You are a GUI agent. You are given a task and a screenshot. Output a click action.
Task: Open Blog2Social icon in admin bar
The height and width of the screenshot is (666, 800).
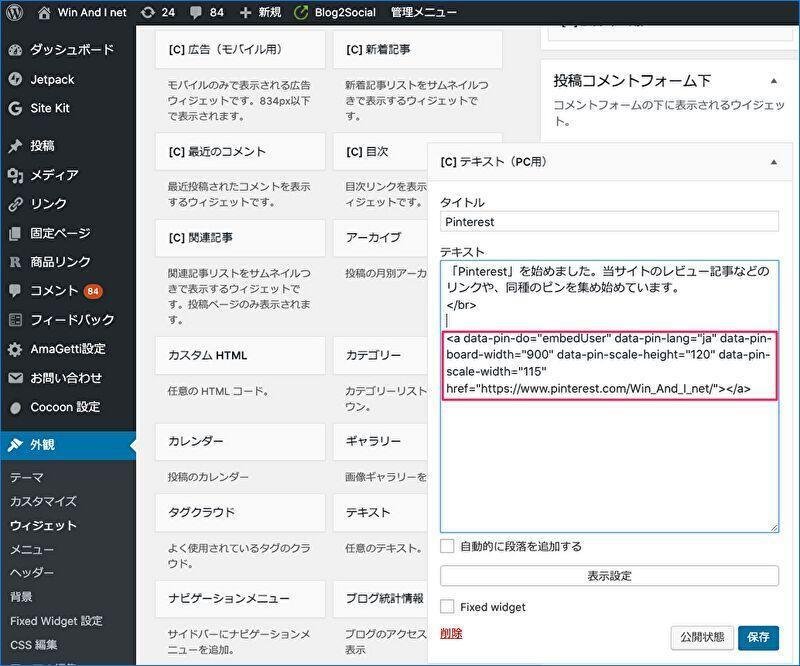(x=301, y=13)
